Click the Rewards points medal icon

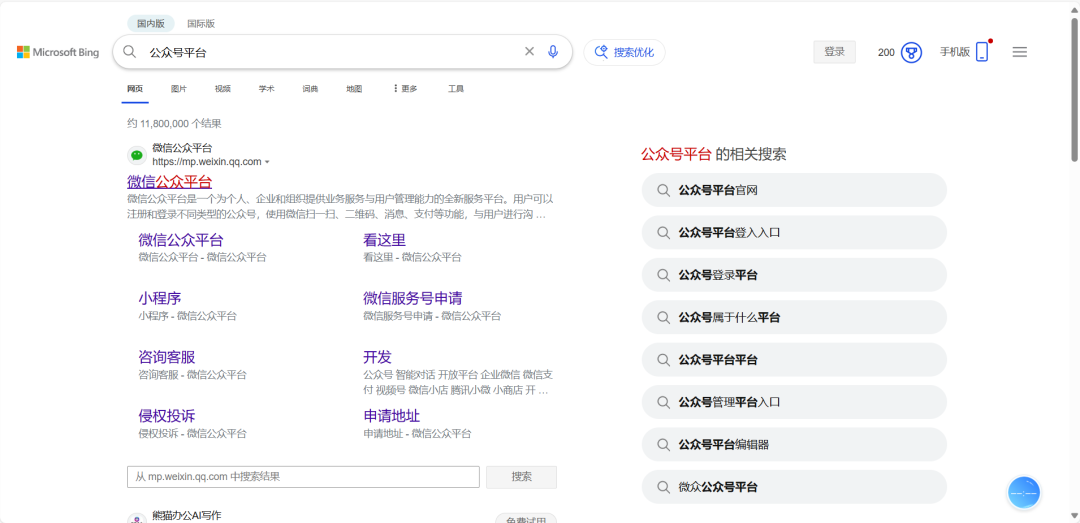(911, 52)
